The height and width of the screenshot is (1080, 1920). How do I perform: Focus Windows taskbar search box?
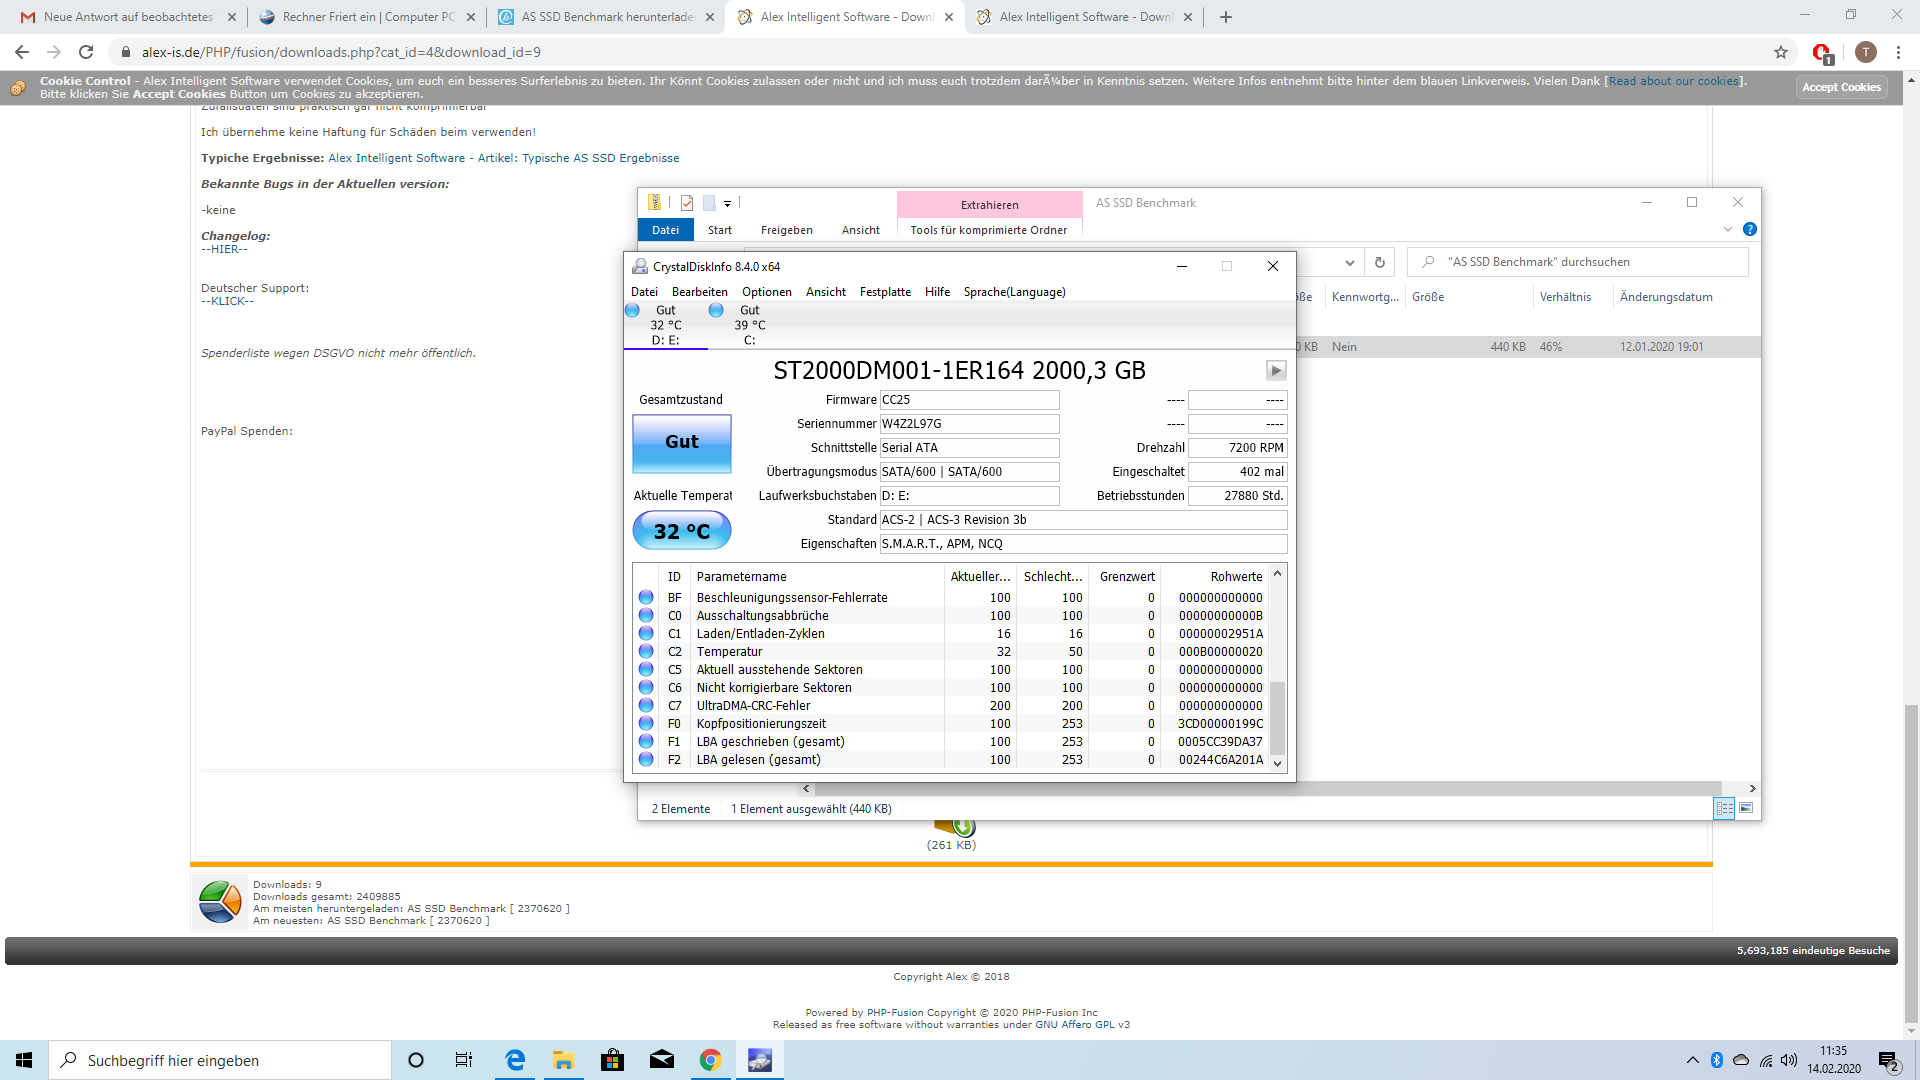220,1060
